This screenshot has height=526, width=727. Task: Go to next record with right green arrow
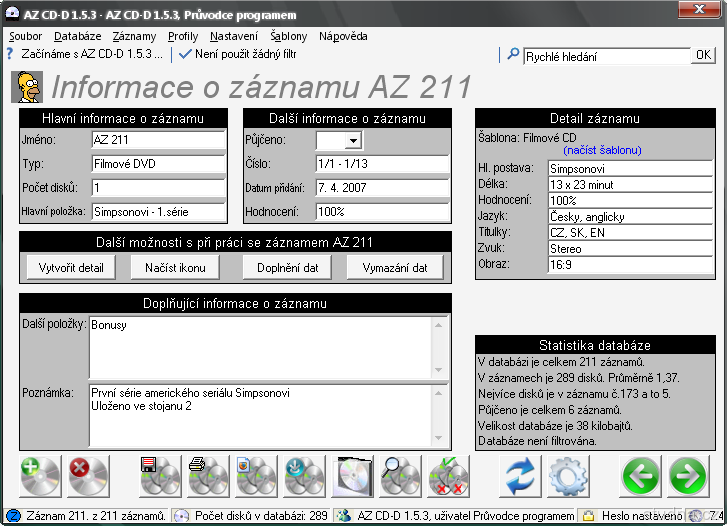point(689,476)
